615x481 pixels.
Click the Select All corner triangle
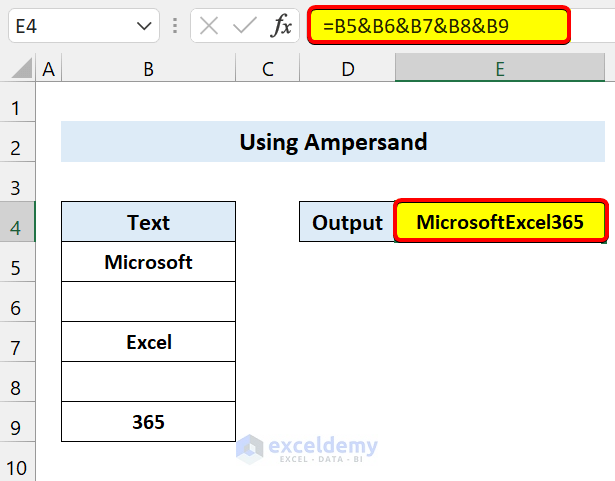click(22, 68)
